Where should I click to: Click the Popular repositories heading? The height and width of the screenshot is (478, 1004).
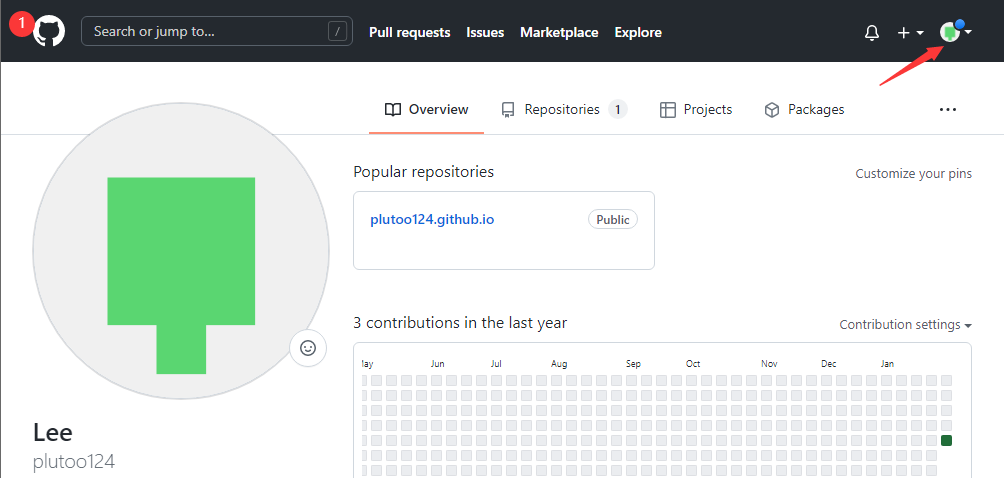(x=424, y=172)
